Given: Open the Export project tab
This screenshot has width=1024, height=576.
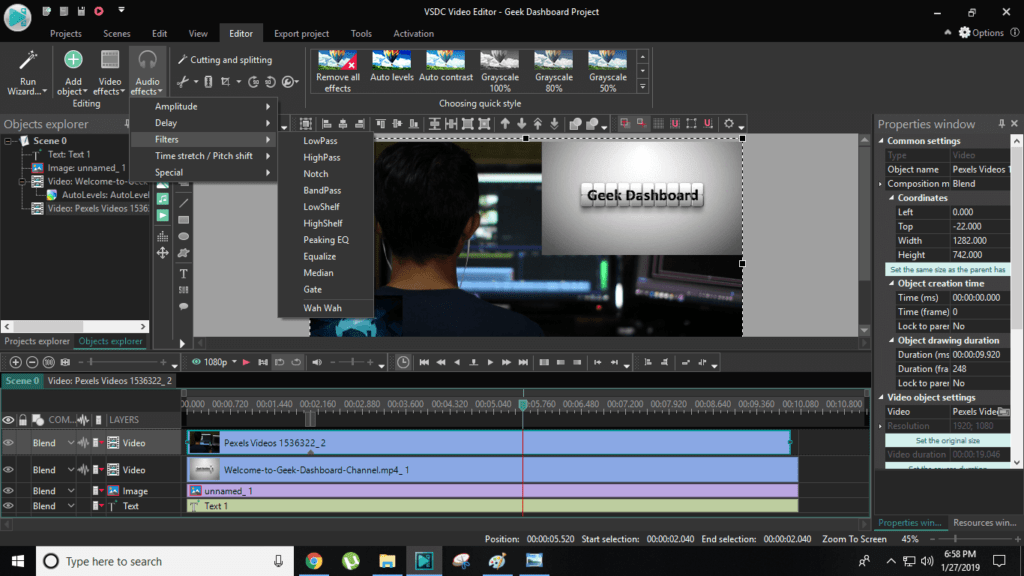Looking at the screenshot, I should (x=301, y=33).
